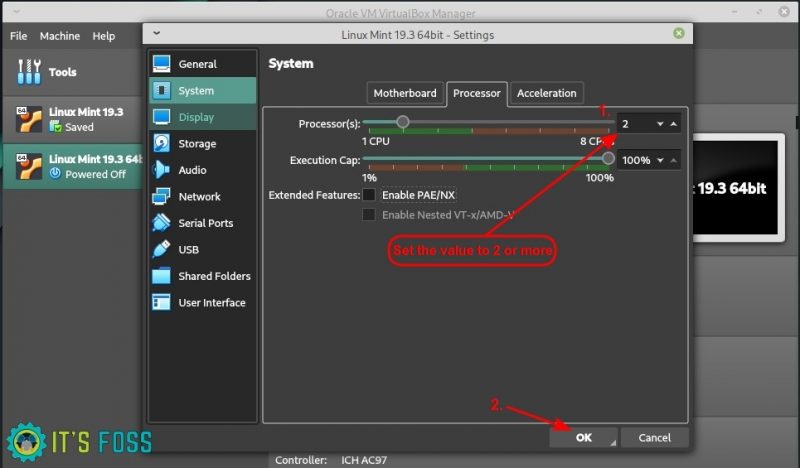Image resolution: width=800 pixels, height=468 pixels.
Task: Open the File menu
Action: pyautogui.click(x=18, y=36)
